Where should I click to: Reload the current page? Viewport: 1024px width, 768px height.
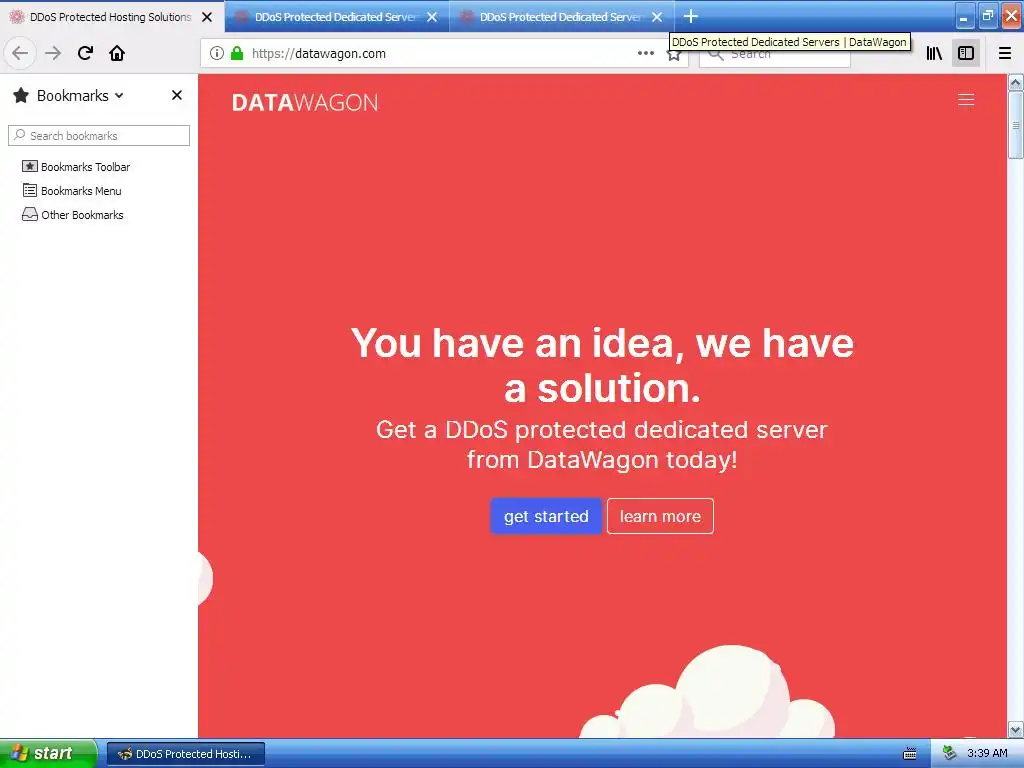coord(85,53)
